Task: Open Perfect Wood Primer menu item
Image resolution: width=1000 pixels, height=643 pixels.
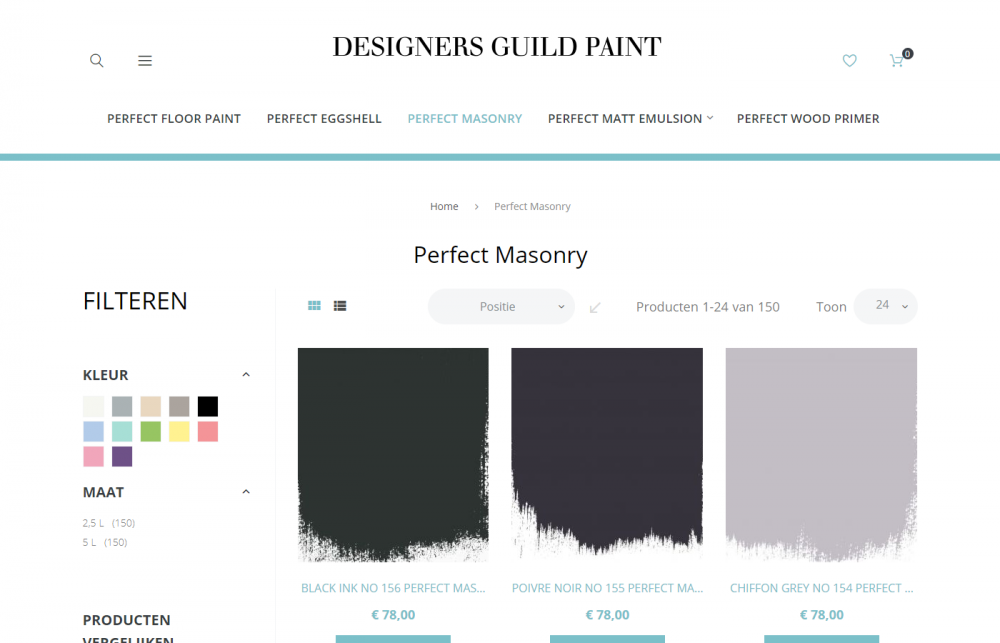Action: point(808,119)
